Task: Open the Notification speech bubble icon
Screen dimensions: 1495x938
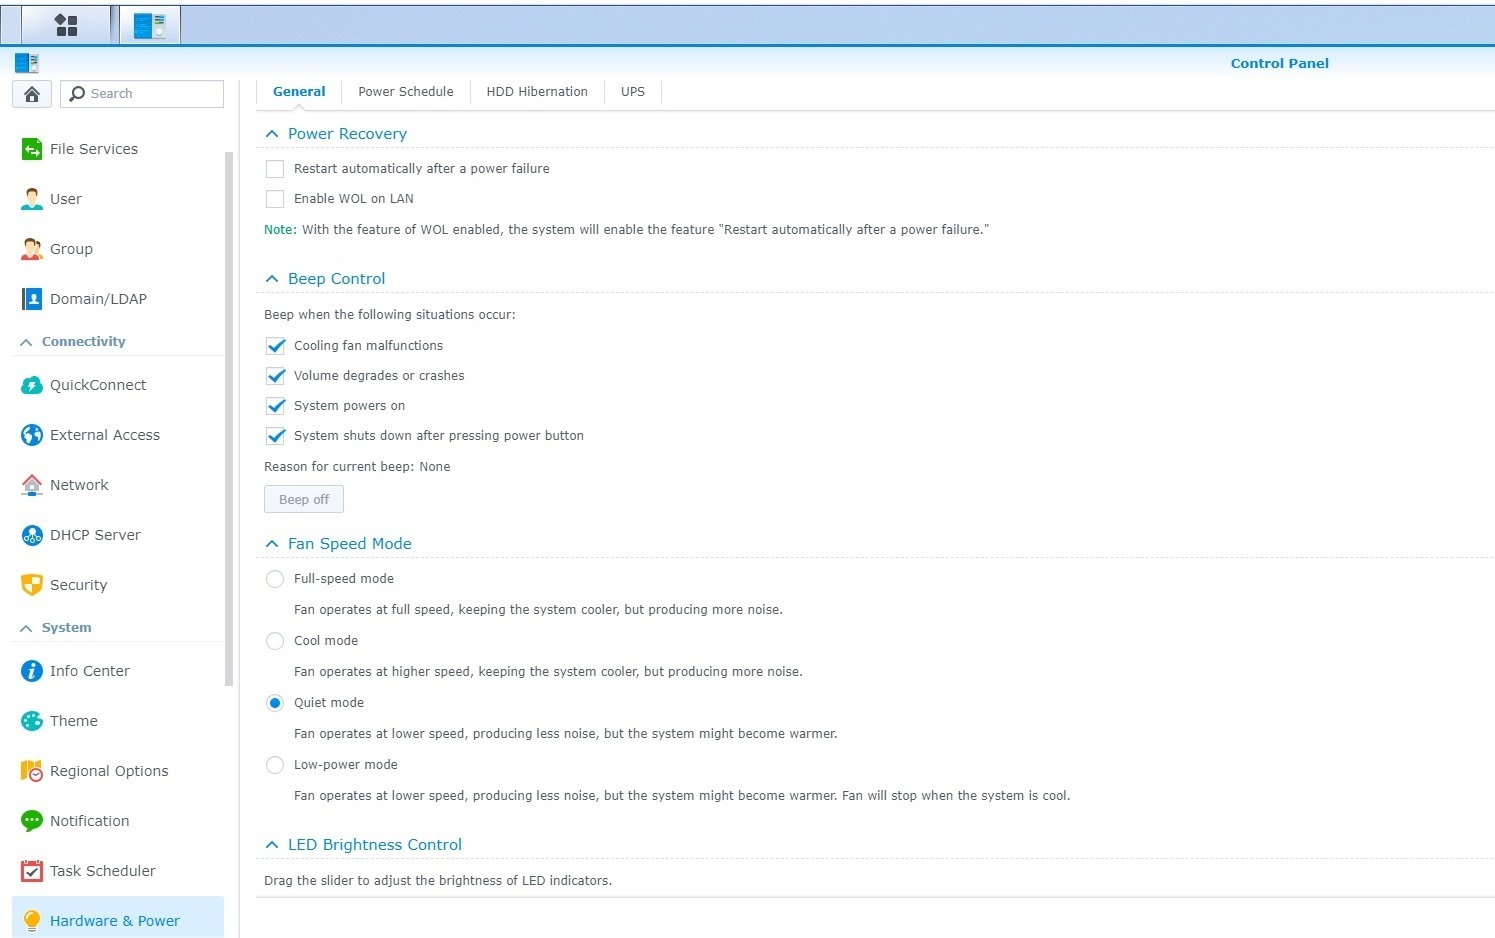Action: [32, 821]
